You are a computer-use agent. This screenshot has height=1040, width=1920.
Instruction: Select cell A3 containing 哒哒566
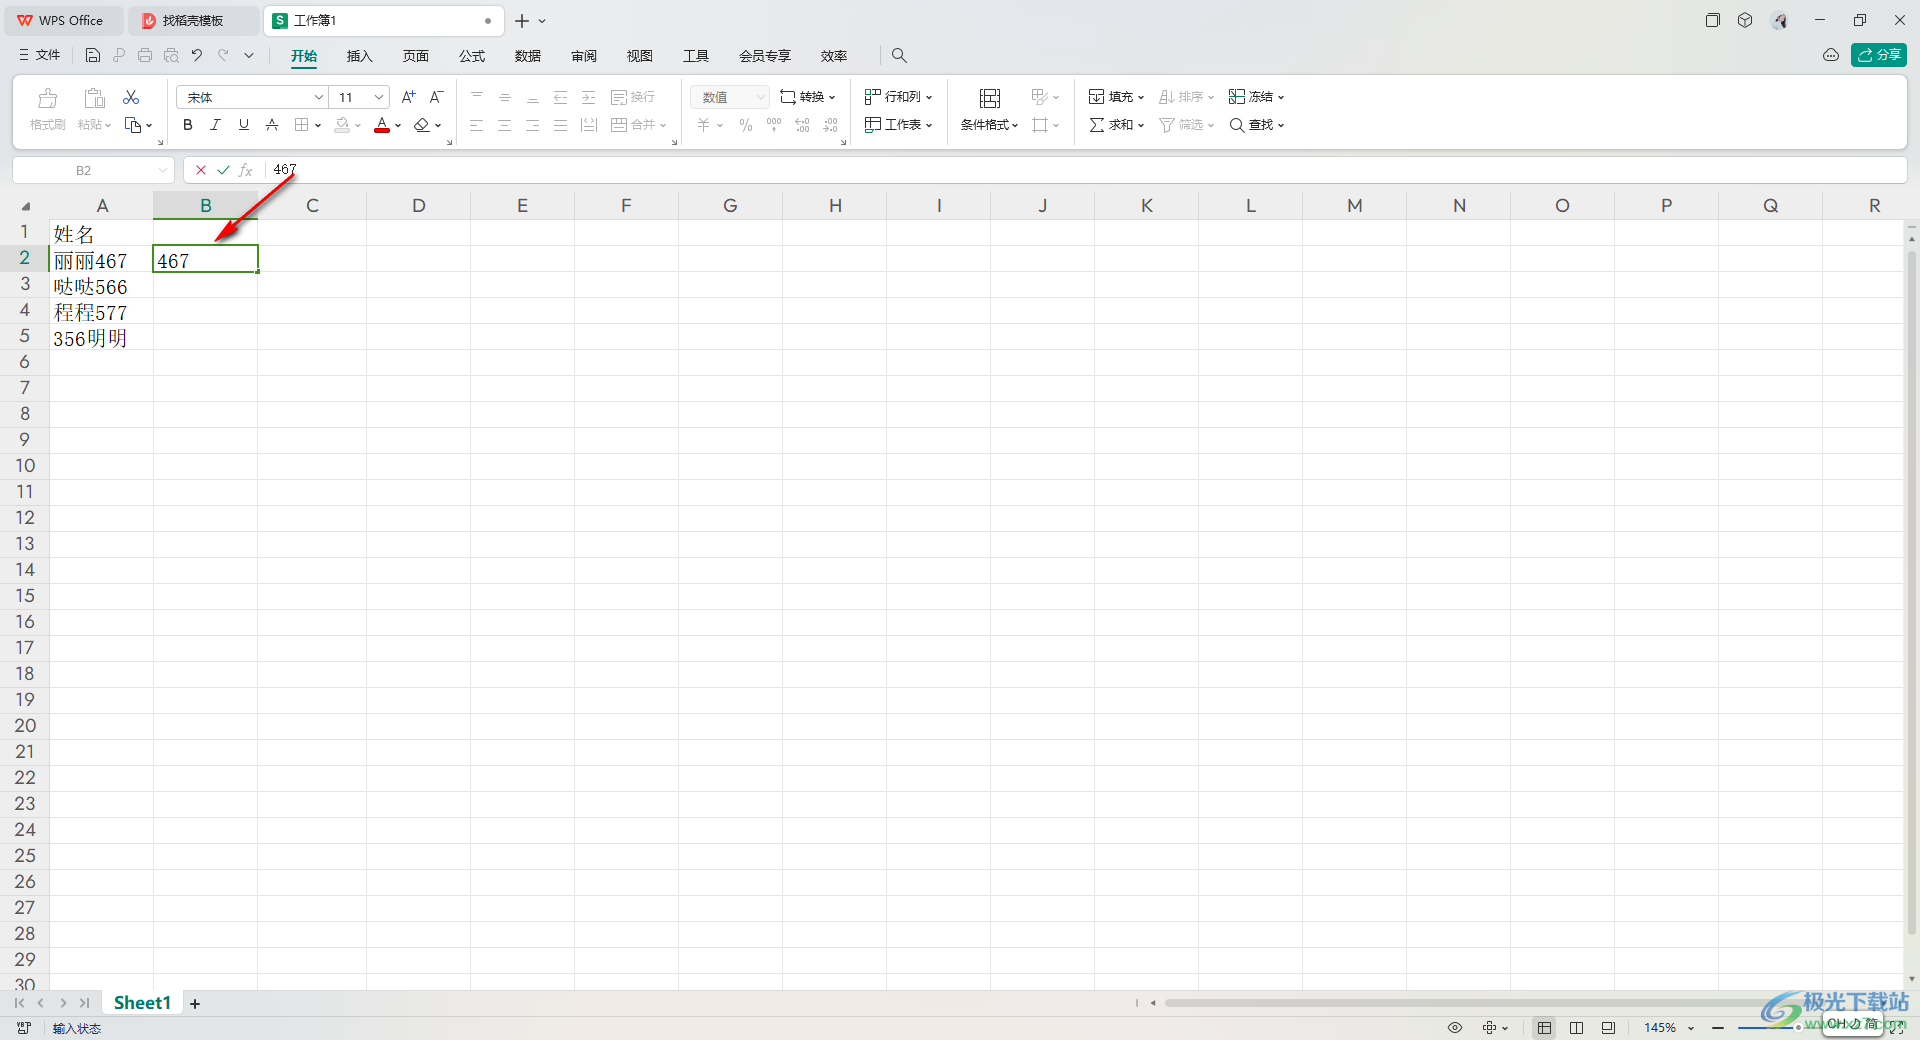click(101, 286)
